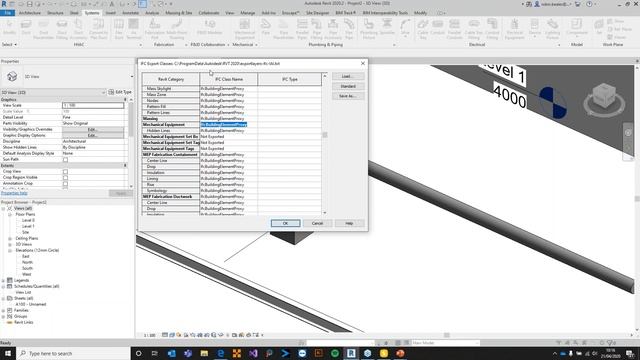This screenshot has width=640, height=360.
Task: Toggle the Crop Region Visible checkbox
Action: (65, 178)
